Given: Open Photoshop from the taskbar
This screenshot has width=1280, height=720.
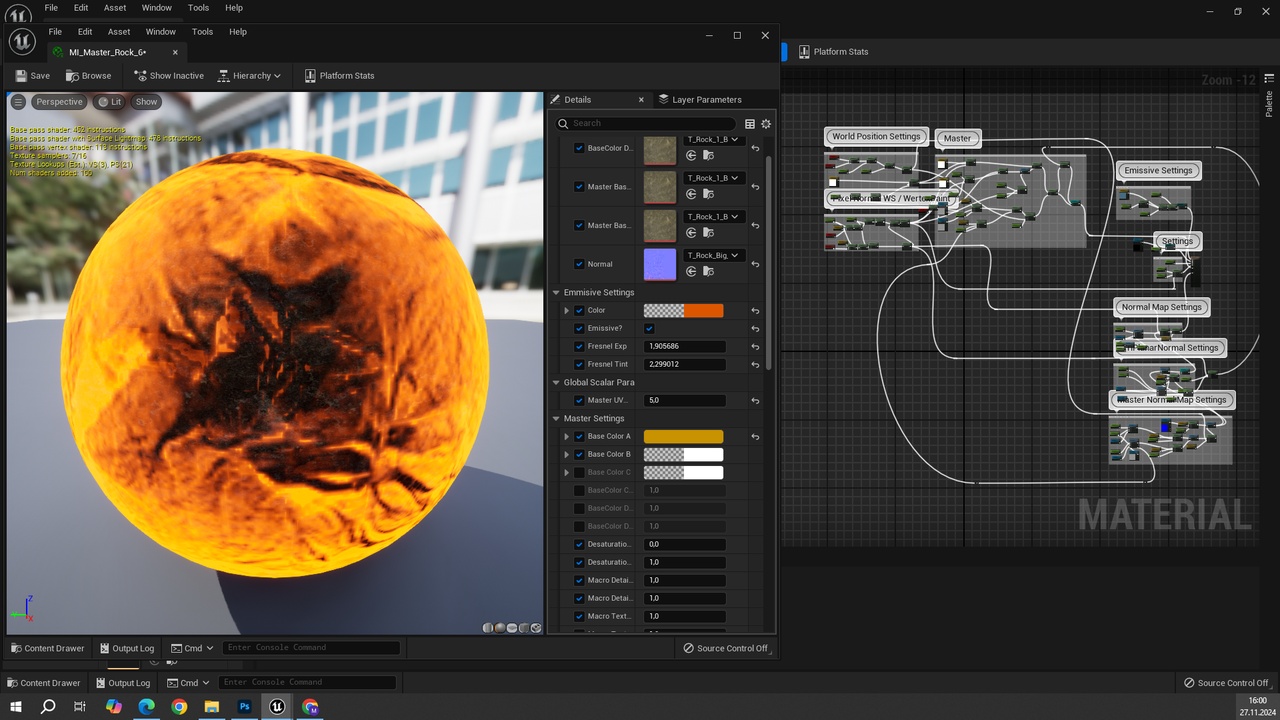Looking at the screenshot, I should (x=244, y=706).
